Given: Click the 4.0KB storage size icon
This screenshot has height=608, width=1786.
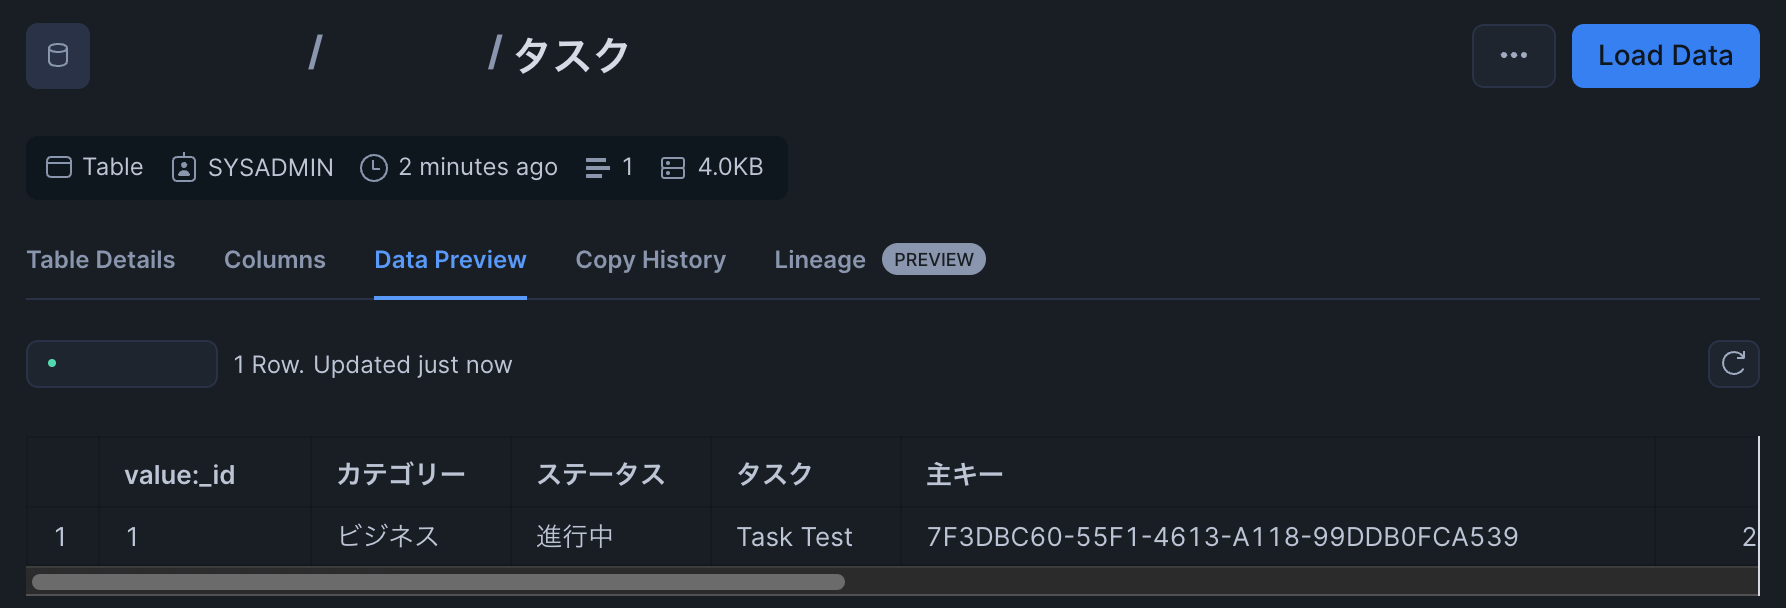Looking at the screenshot, I should pyautogui.click(x=673, y=167).
